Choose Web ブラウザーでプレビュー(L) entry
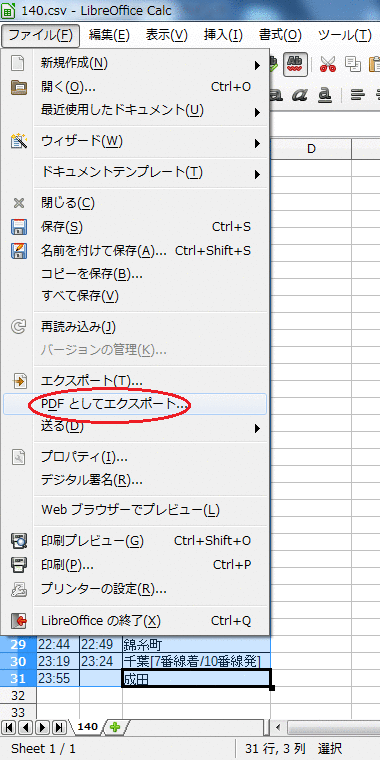The height and width of the screenshot is (760, 380). pyautogui.click(x=135, y=510)
